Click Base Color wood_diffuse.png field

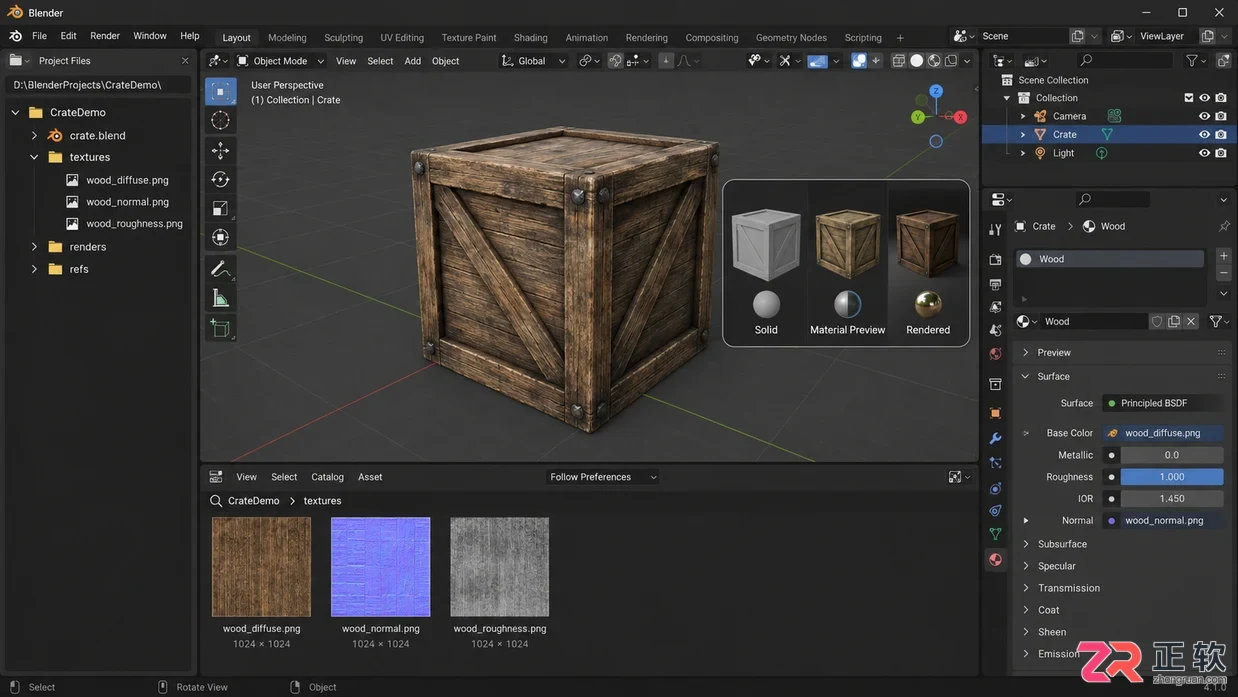1163,433
